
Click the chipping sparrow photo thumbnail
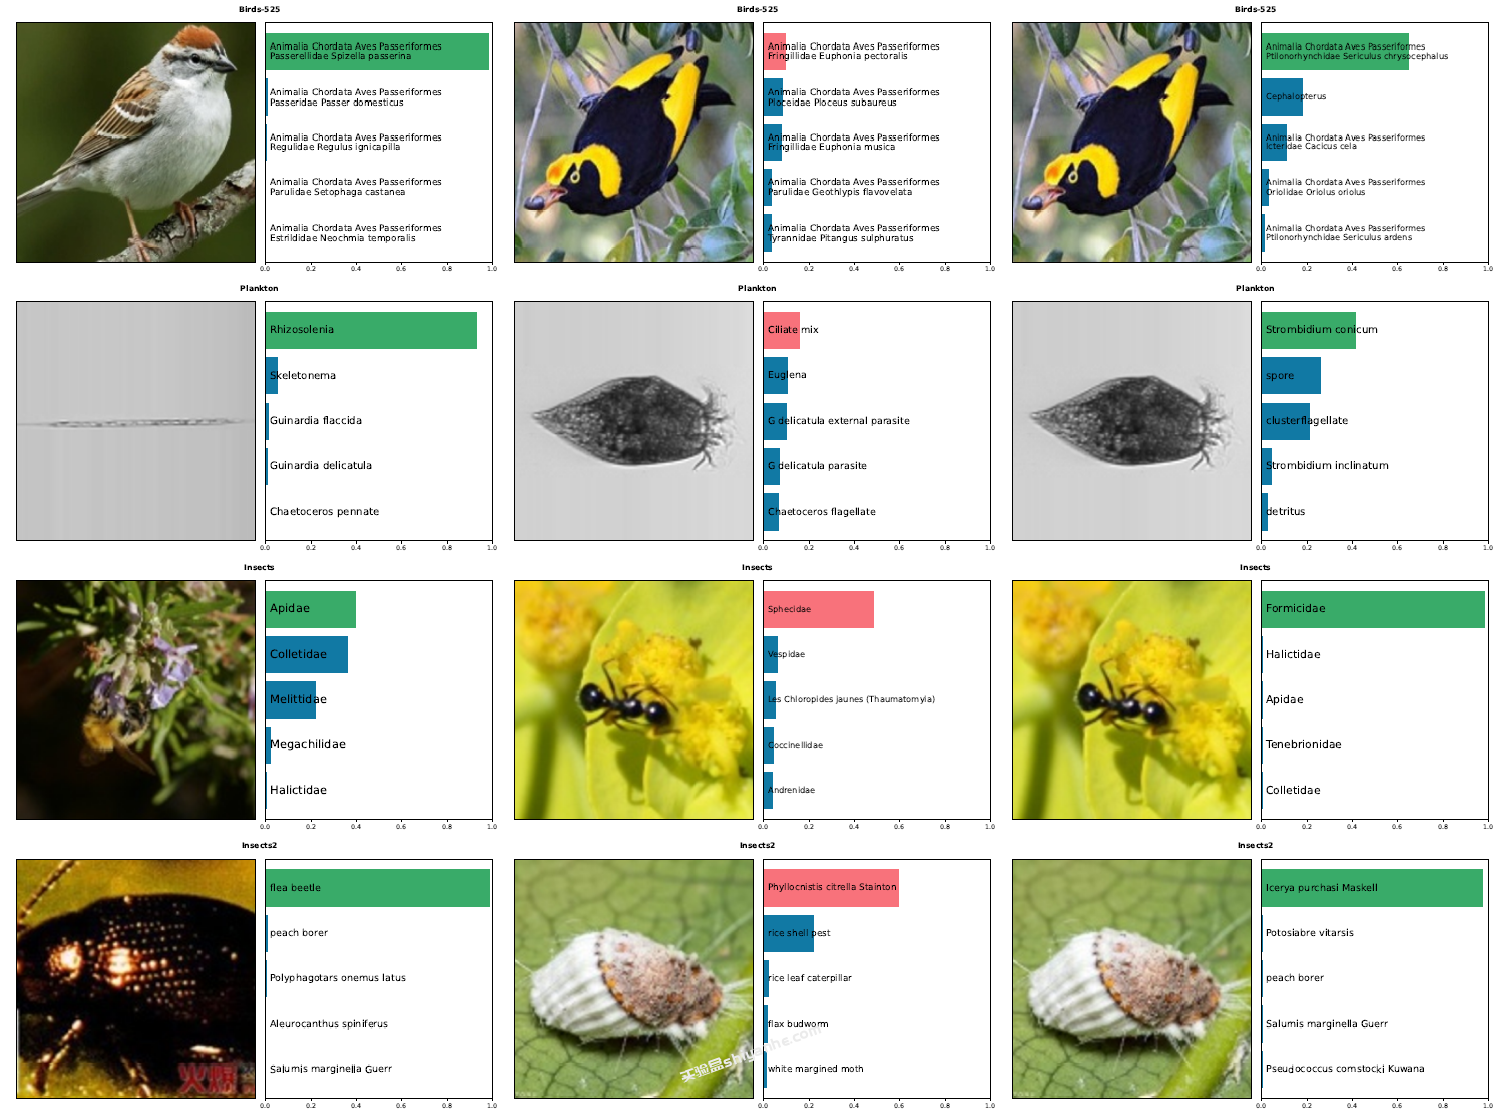(136, 142)
